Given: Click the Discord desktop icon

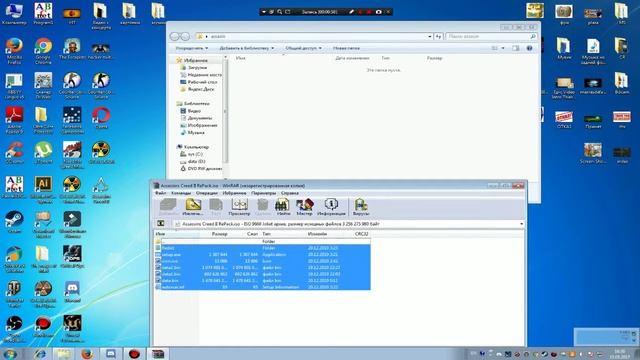Looking at the screenshot, I should coord(72,291).
